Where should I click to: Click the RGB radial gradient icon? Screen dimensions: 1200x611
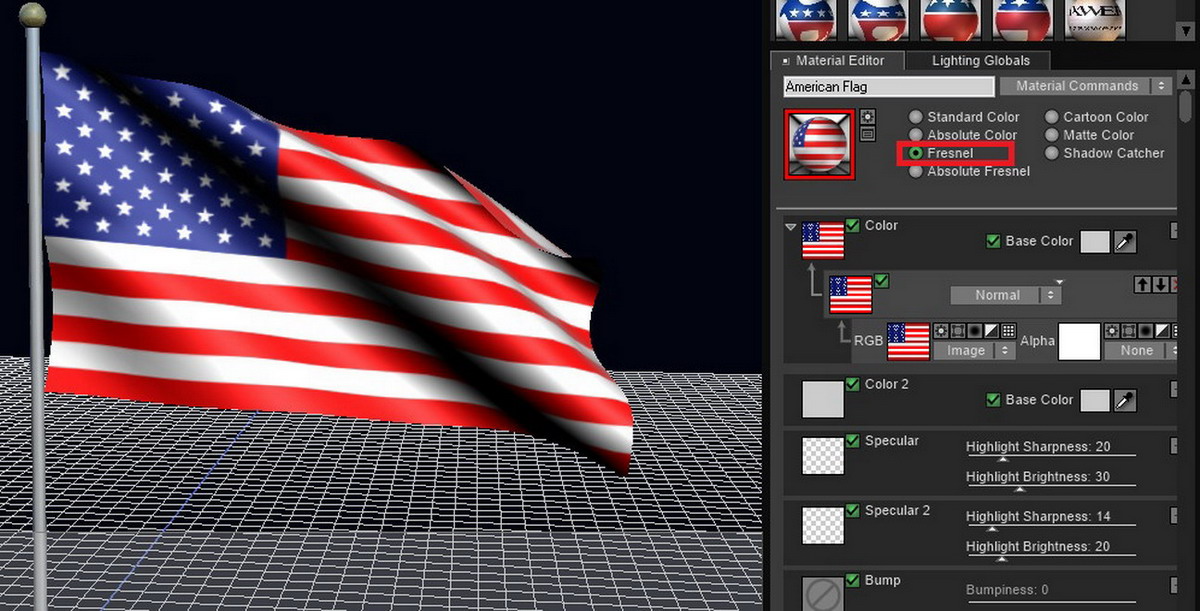[x=974, y=331]
